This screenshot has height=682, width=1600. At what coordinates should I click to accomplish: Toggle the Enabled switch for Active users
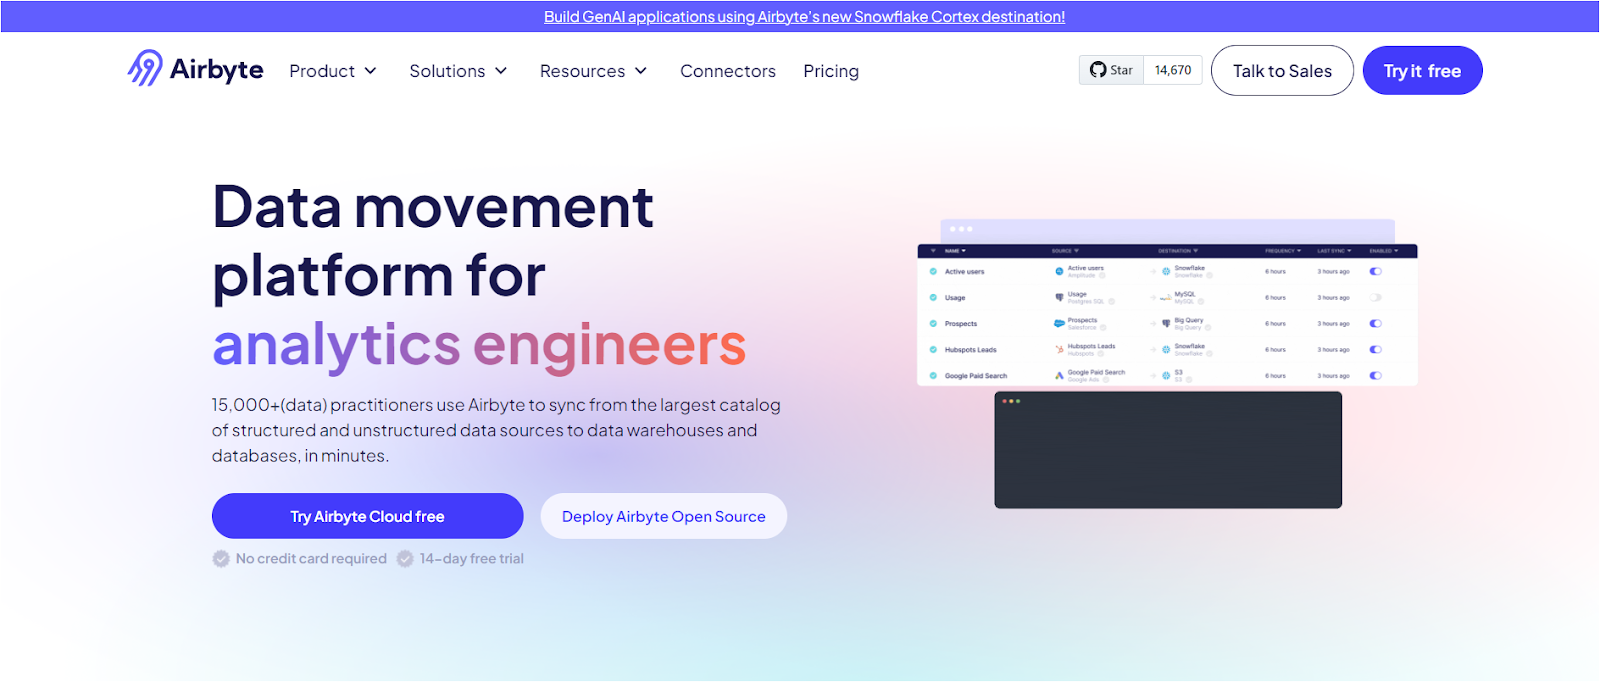tap(1376, 271)
